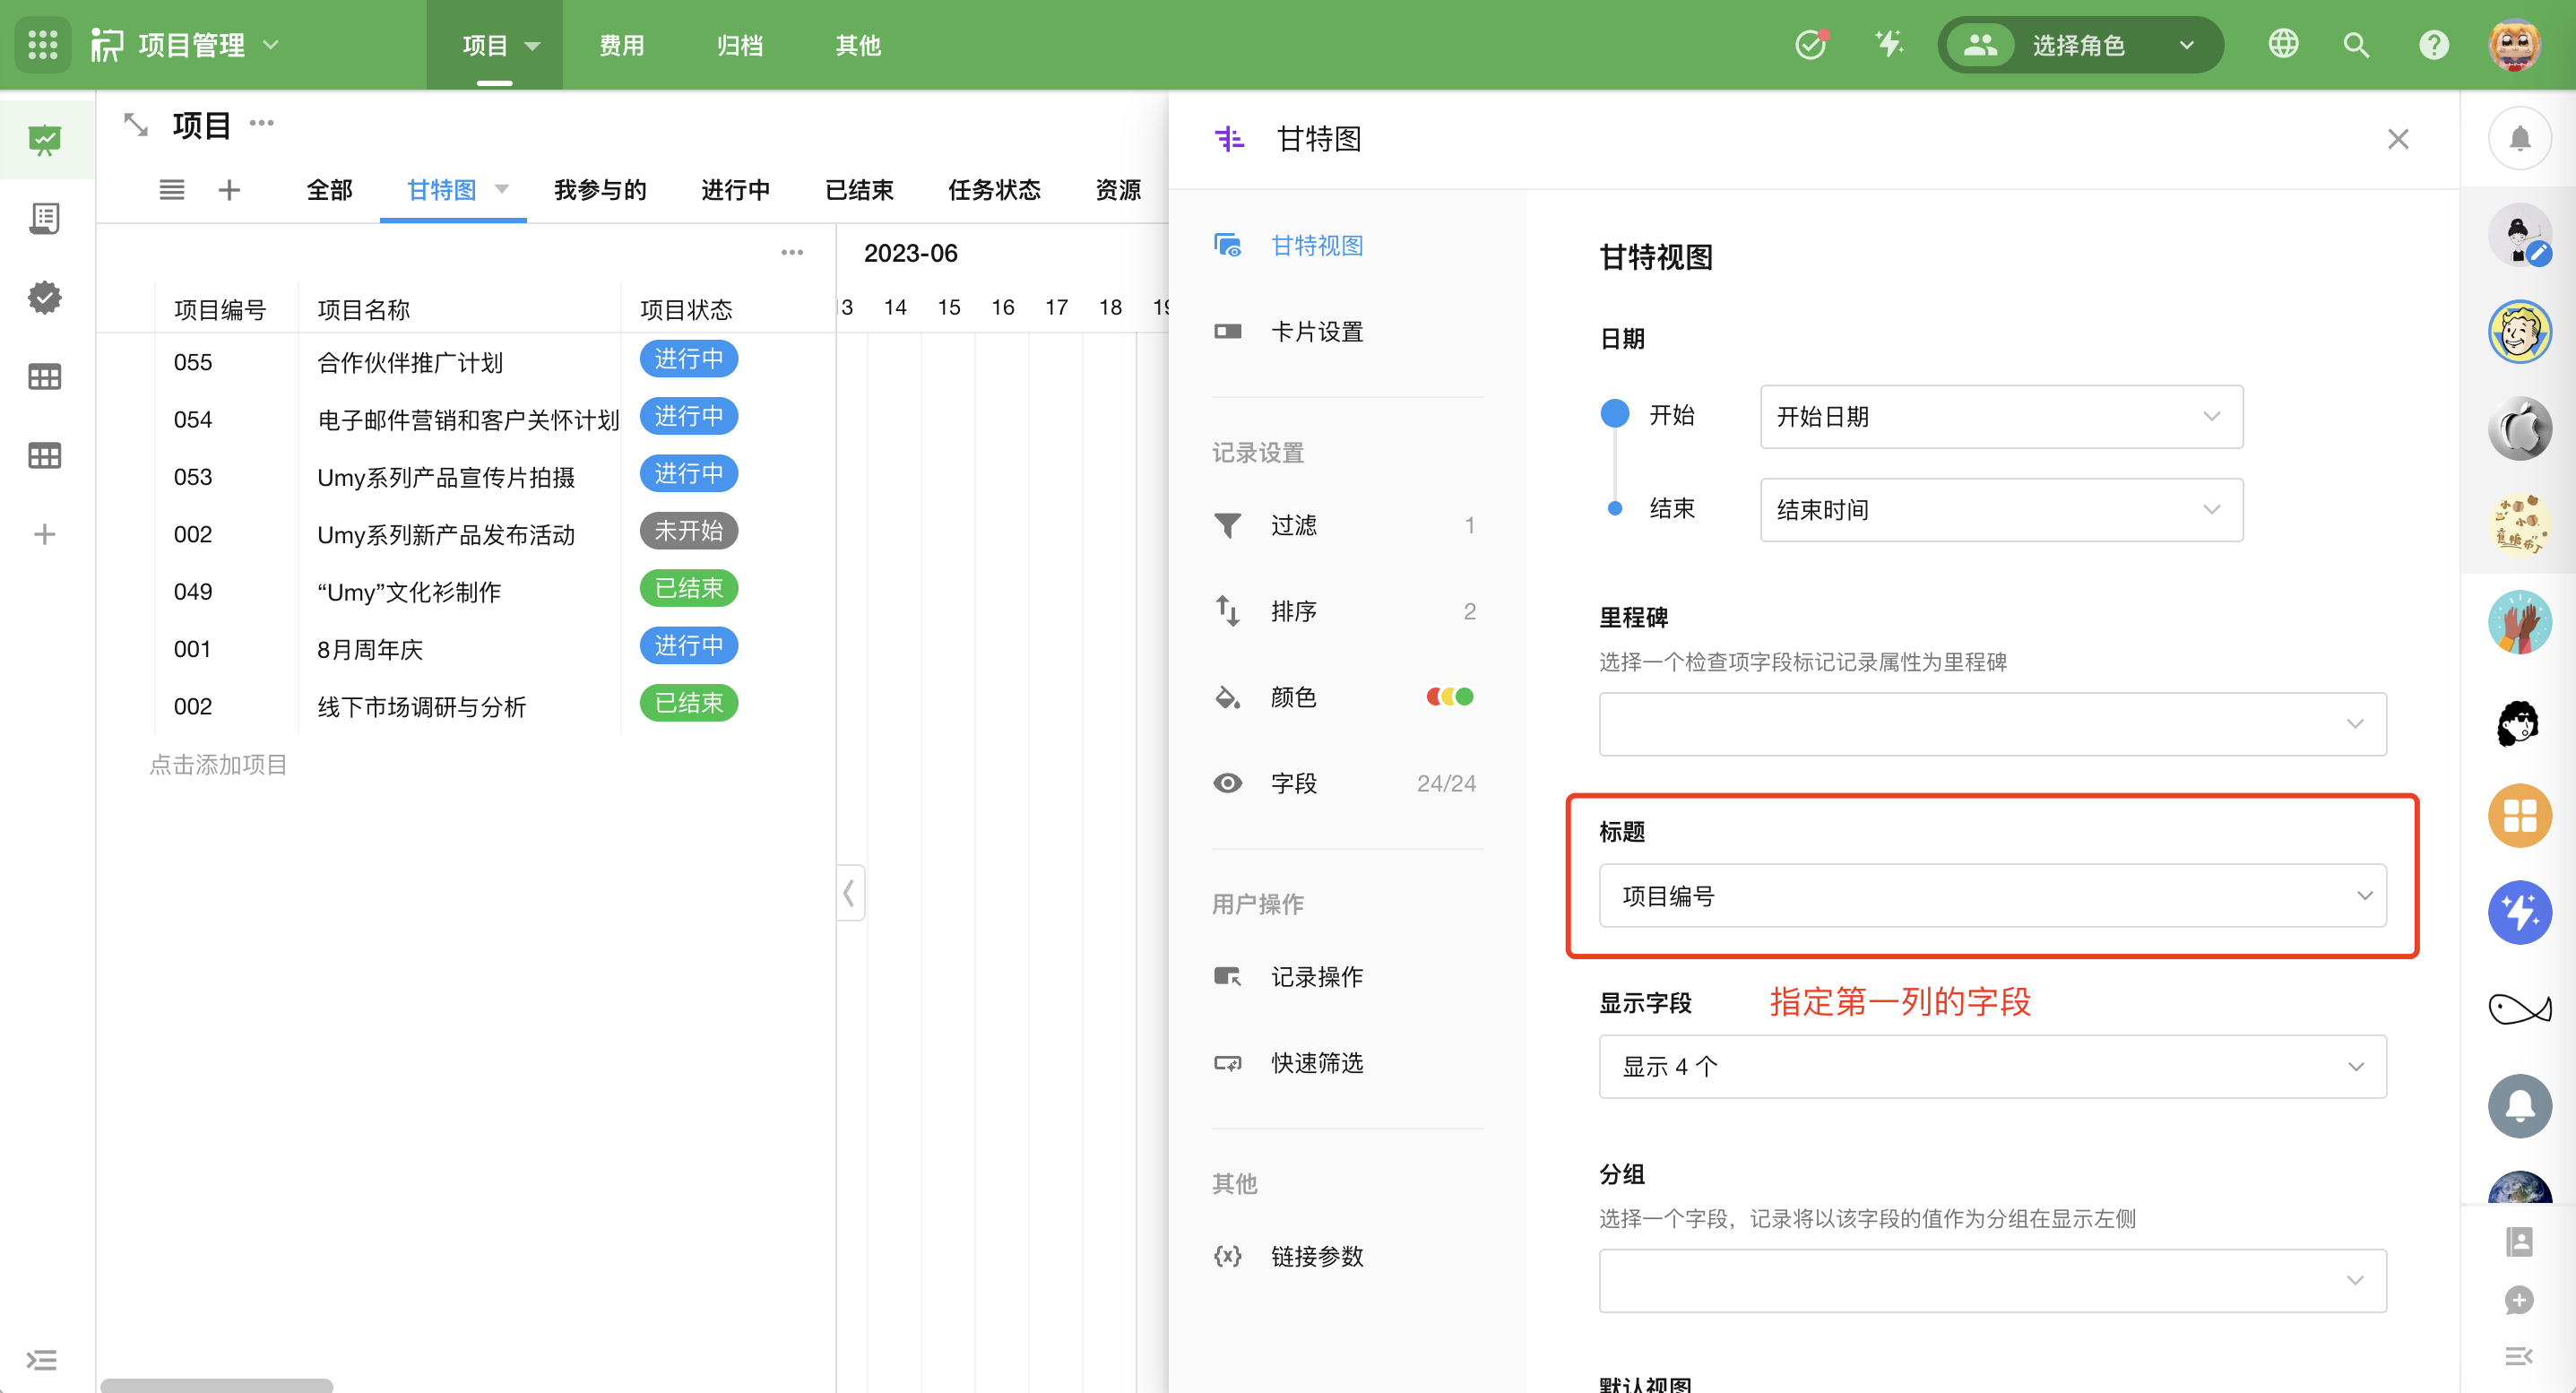Select the verified badge icon in left sidebar
This screenshot has width=2576, height=1393.
pos(45,297)
